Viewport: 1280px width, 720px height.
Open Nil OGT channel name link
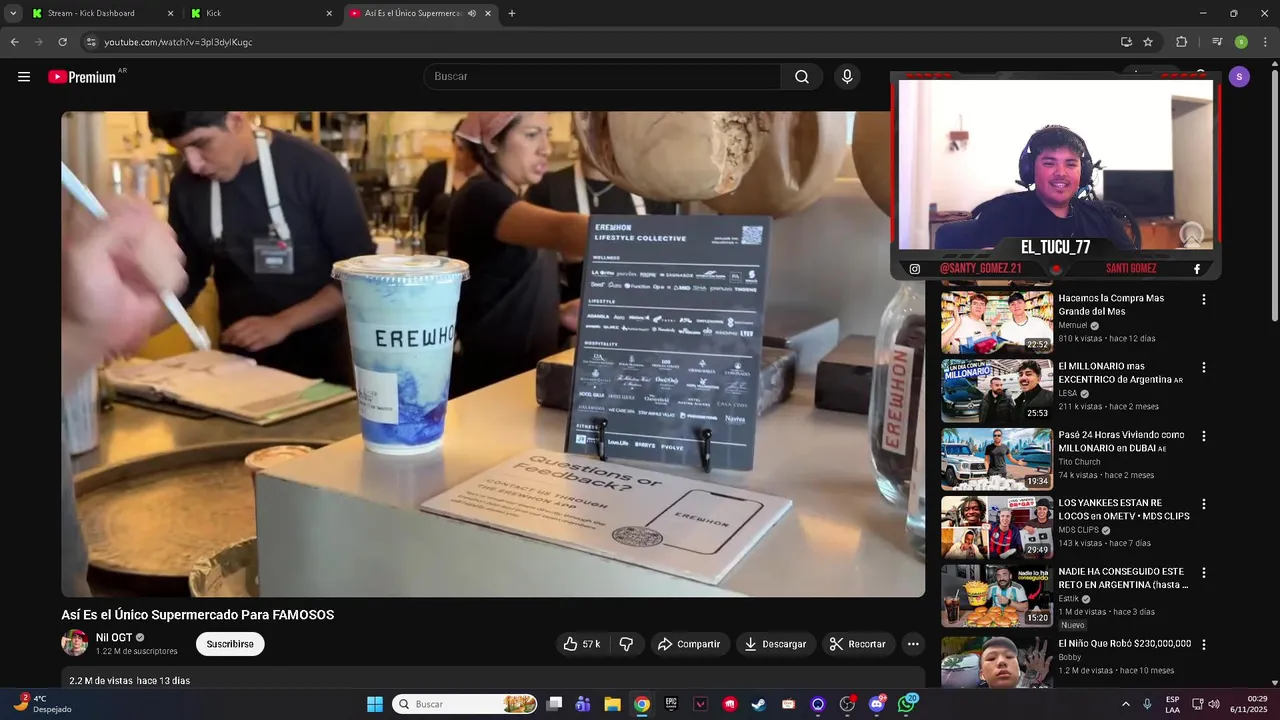(114, 638)
